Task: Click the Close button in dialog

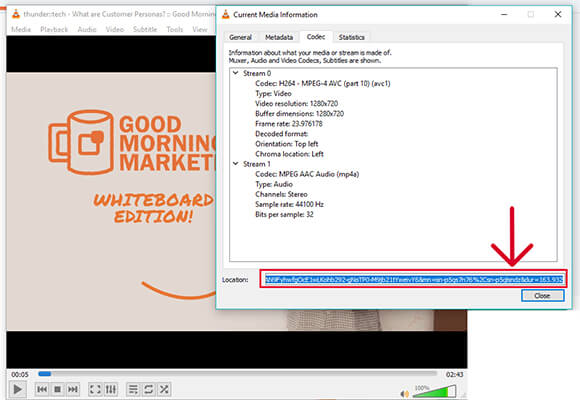Action: click(543, 296)
